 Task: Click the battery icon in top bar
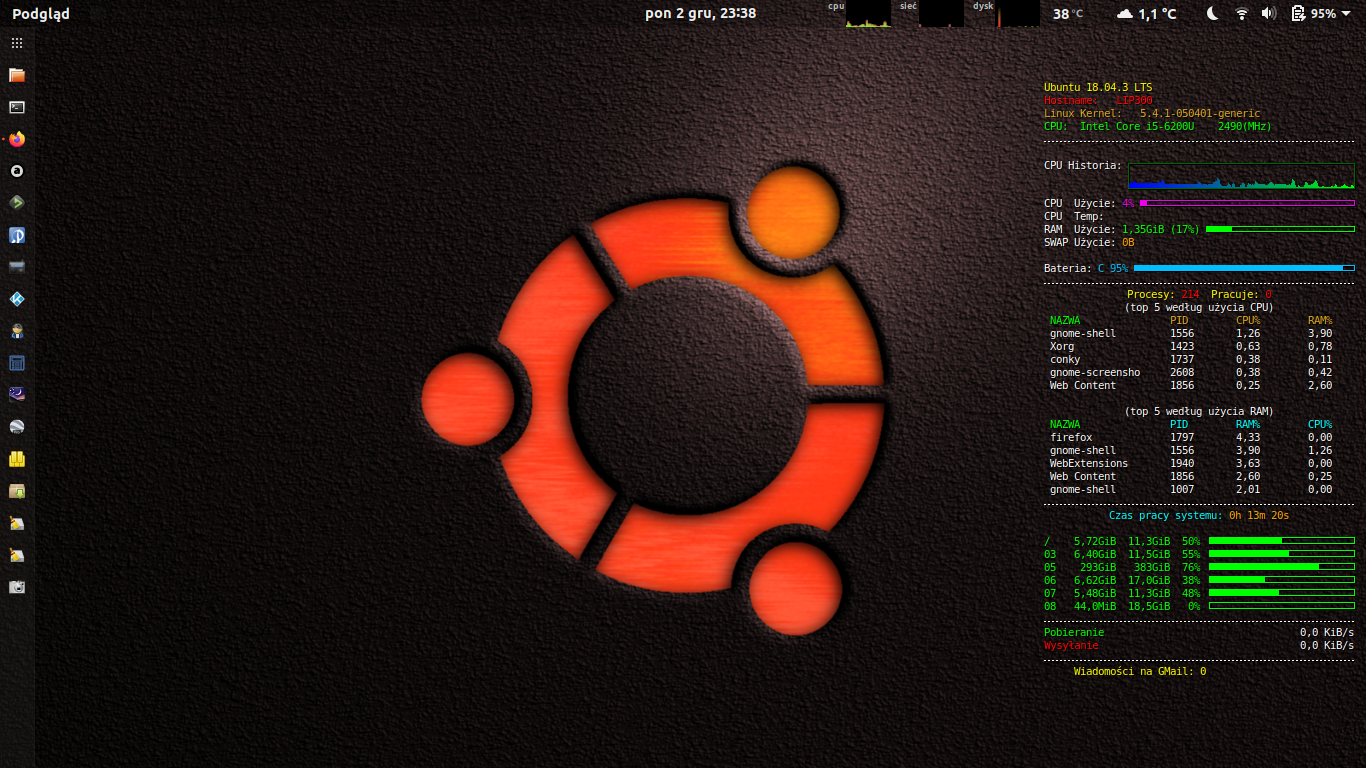point(1298,13)
